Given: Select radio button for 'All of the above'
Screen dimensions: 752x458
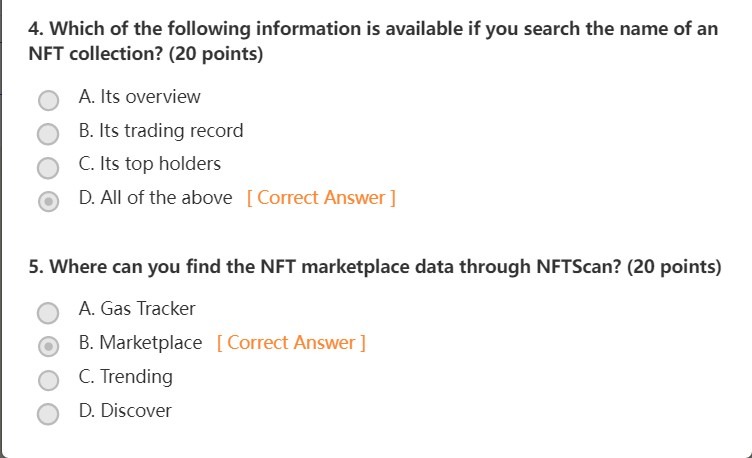Looking at the screenshot, I should coord(48,200).
